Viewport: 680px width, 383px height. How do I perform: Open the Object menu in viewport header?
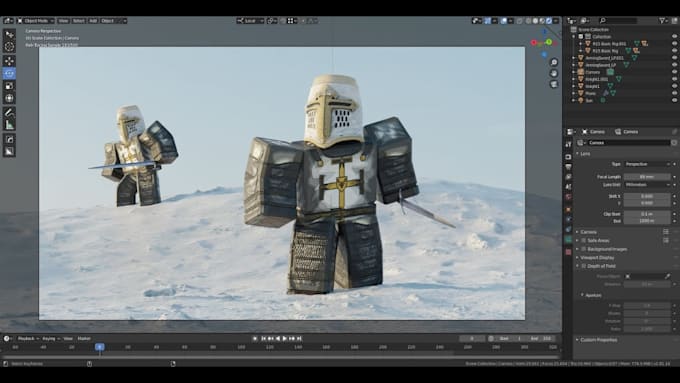point(107,20)
